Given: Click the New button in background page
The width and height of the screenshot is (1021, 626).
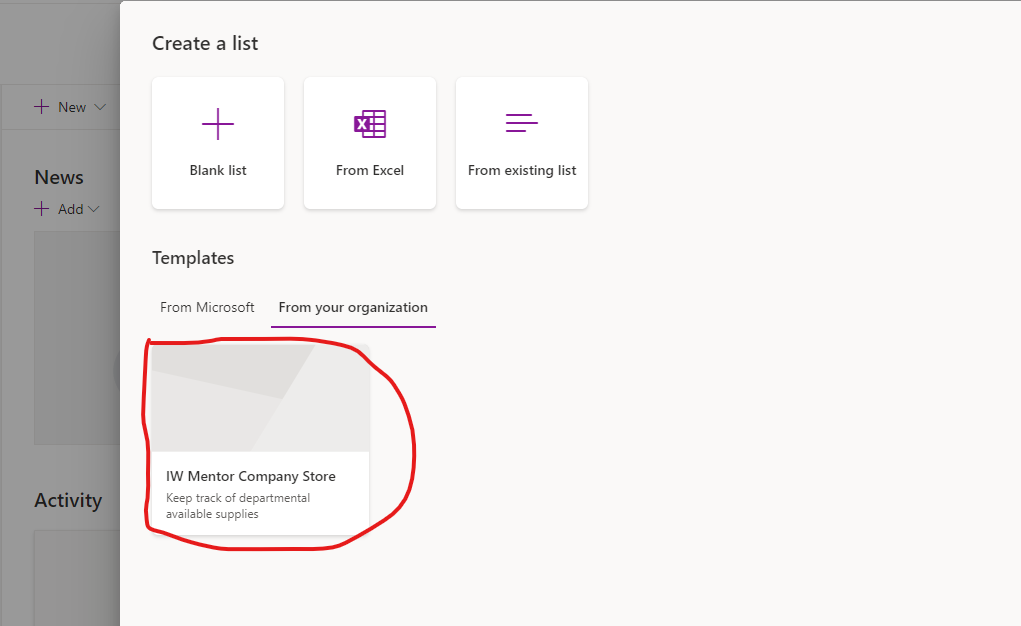Looking at the screenshot, I should (x=70, y=107).
